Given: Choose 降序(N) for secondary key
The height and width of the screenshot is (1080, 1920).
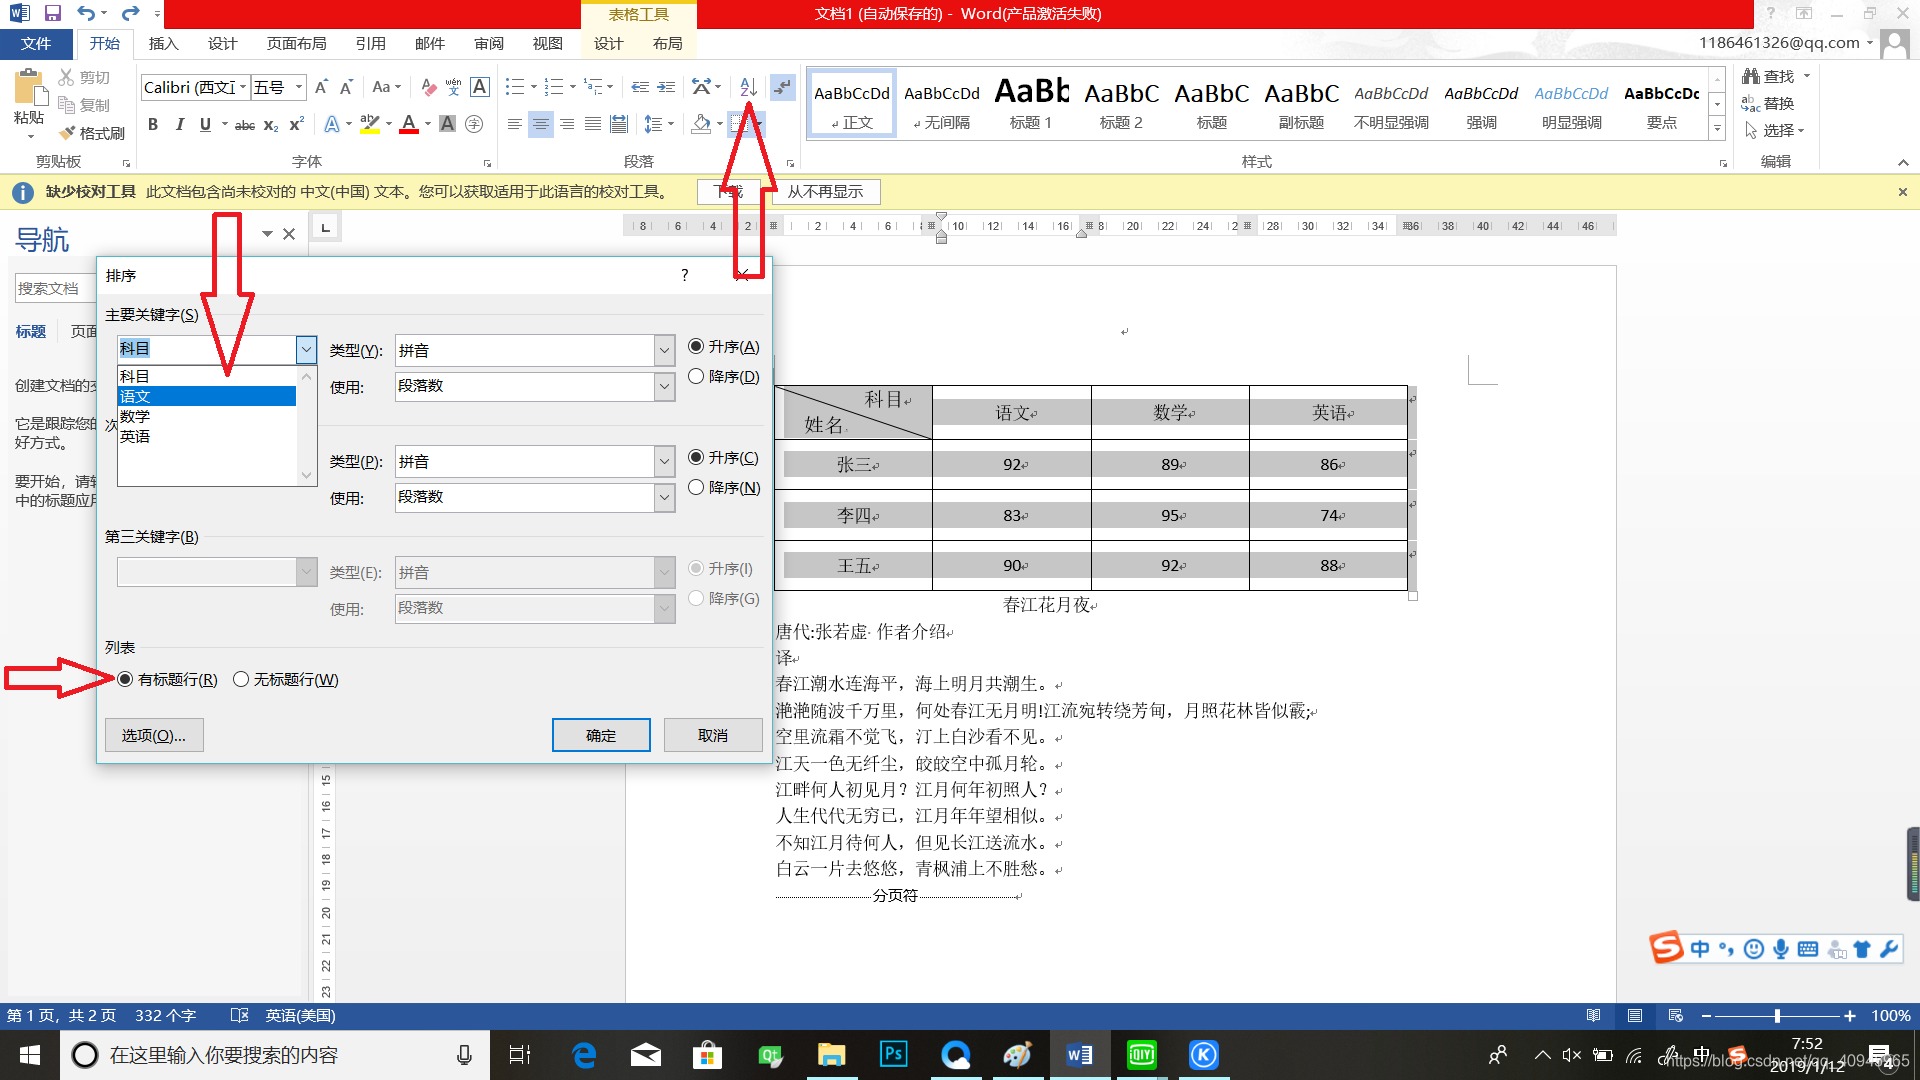Looking at the screenshot, I should [x=696, y=488].
